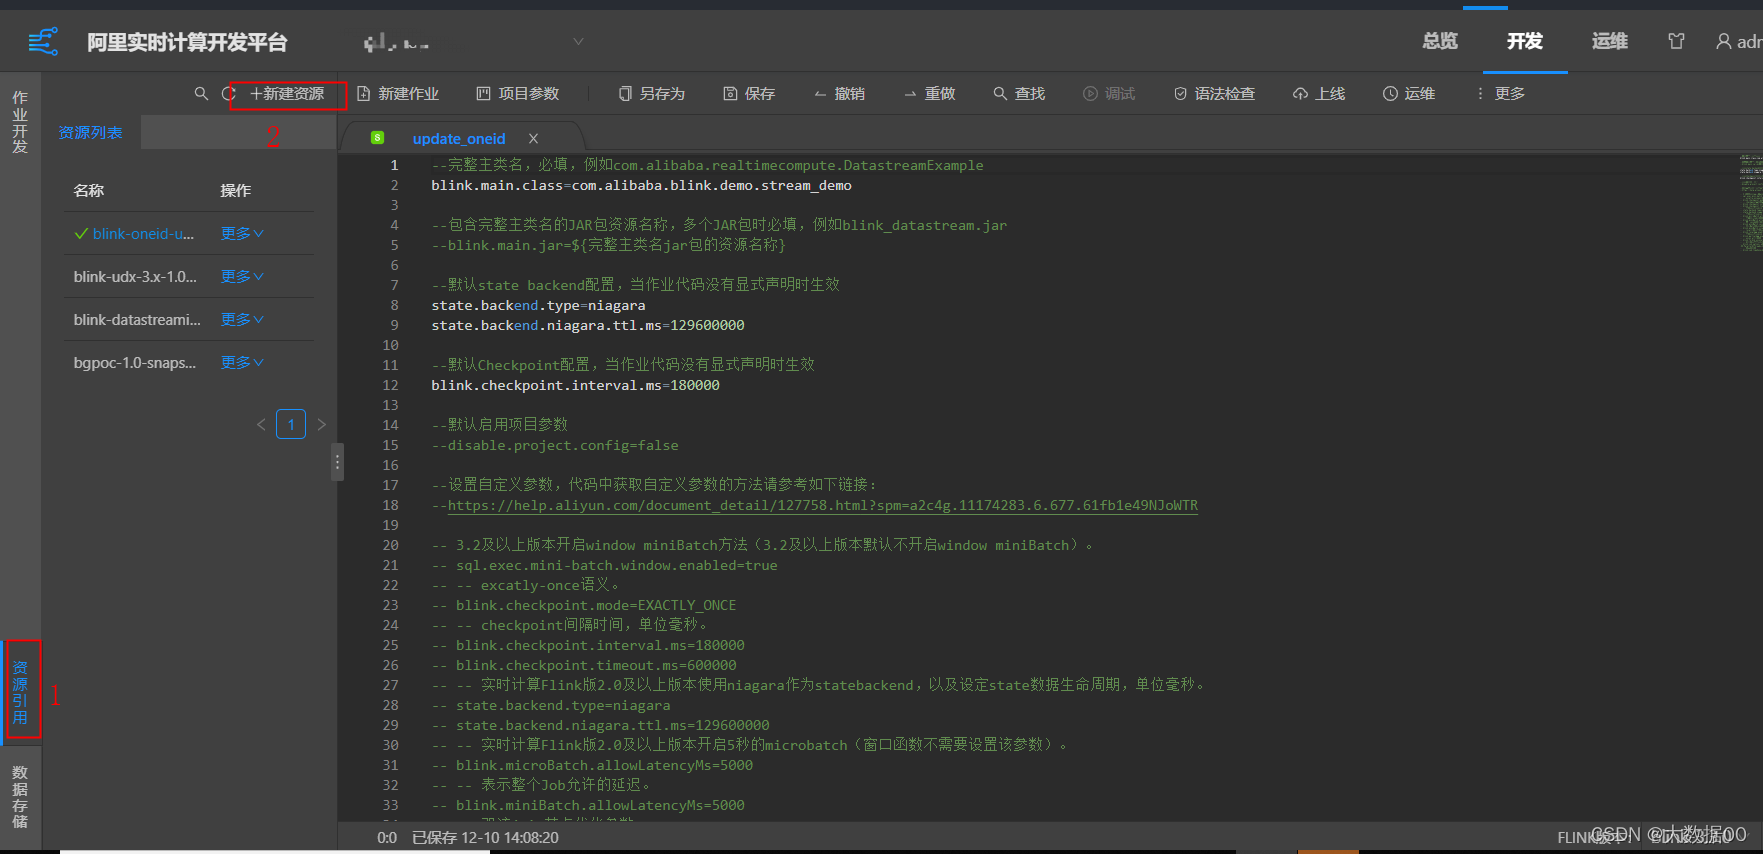Click 新建资源 to add a resource
This screenshot has height=854, width=1763.
[287, 93]
